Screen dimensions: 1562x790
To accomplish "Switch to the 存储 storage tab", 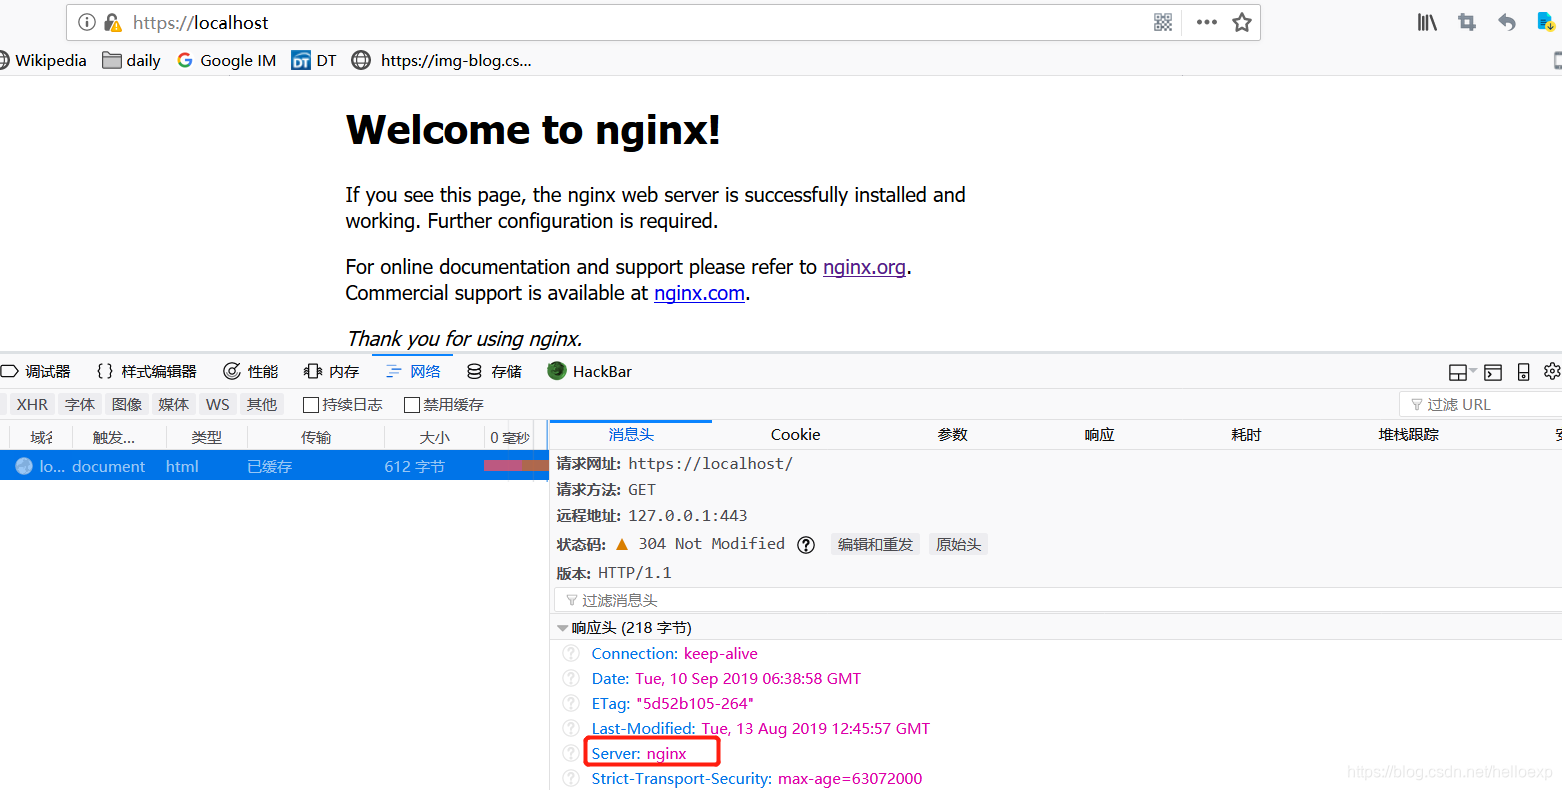I will (494, 371).
